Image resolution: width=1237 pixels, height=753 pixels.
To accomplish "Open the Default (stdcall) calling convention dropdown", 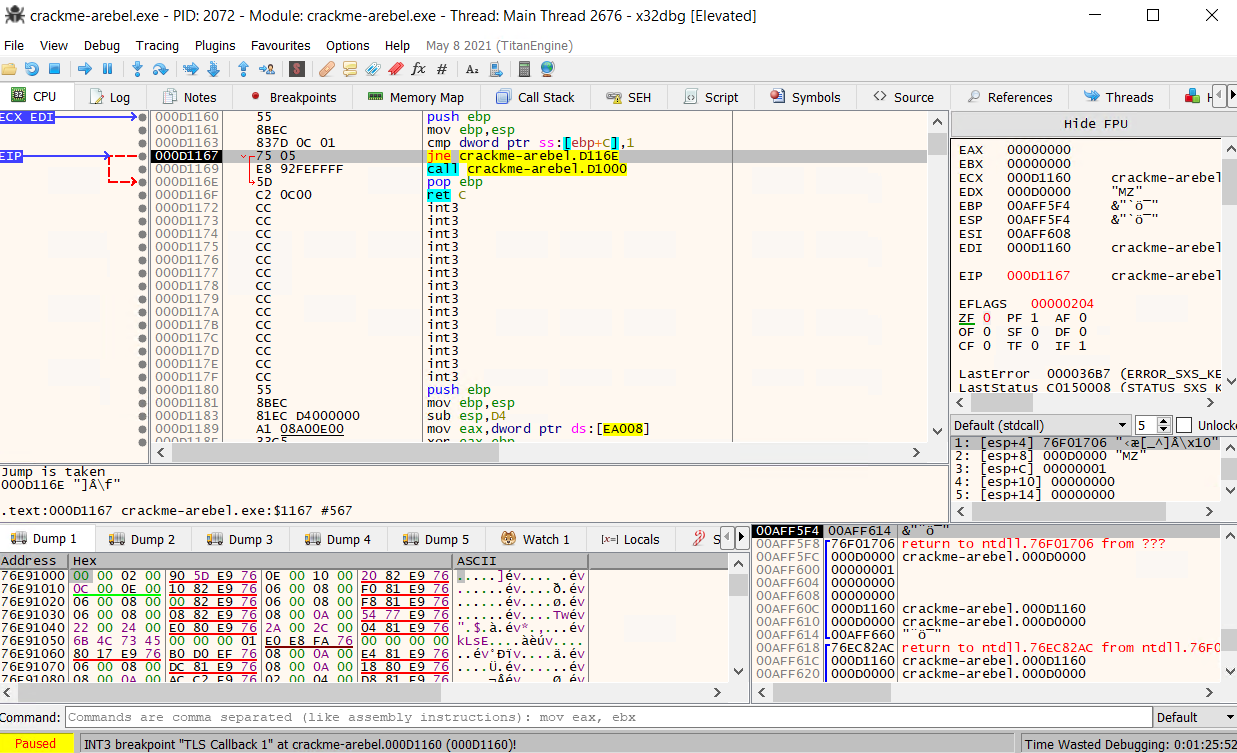I will (1040, 425).
